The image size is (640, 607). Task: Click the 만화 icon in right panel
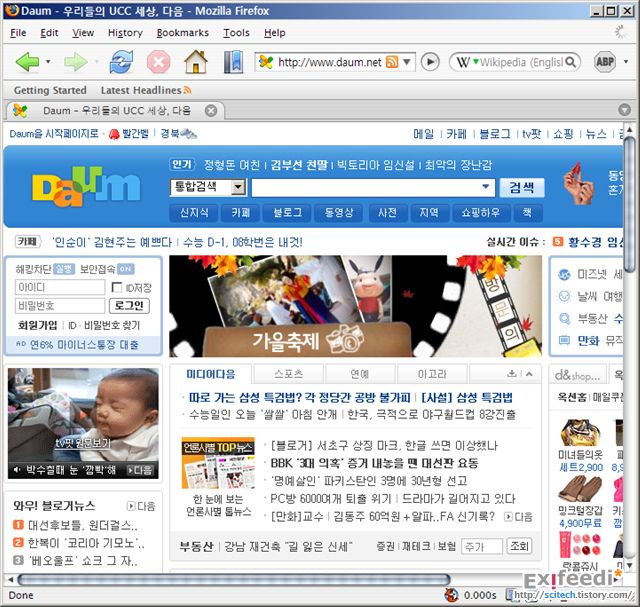(564, 340)
